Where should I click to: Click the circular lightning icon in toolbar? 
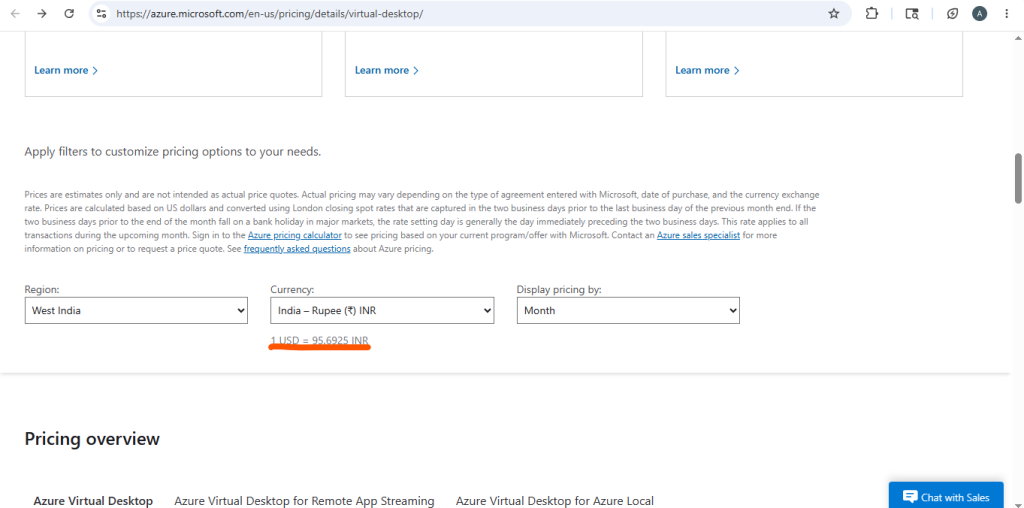point(953,14)
